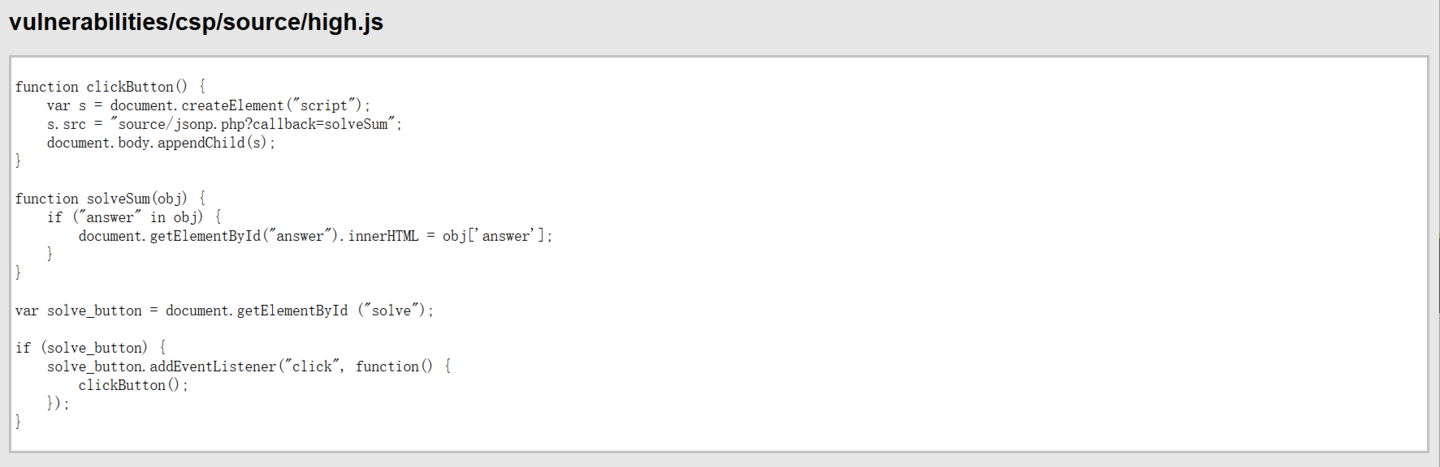Image resolution: width=1440 pixels, height=467 pixels.
Task: Click the 'if (solve_button)' line
Action: click(x=90, y=348)
